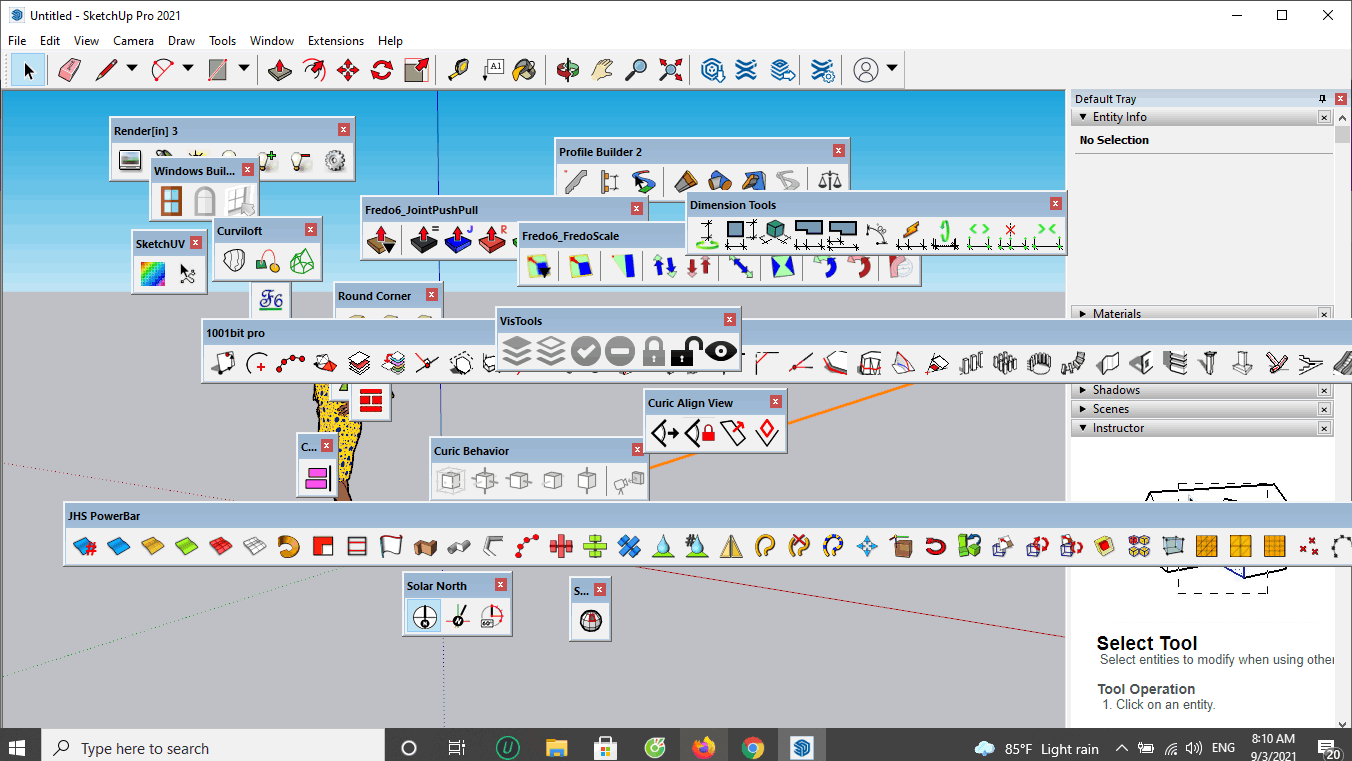Close the Dimension Tools toolbar
The image size is (1352, 761).
[1055, 204]
